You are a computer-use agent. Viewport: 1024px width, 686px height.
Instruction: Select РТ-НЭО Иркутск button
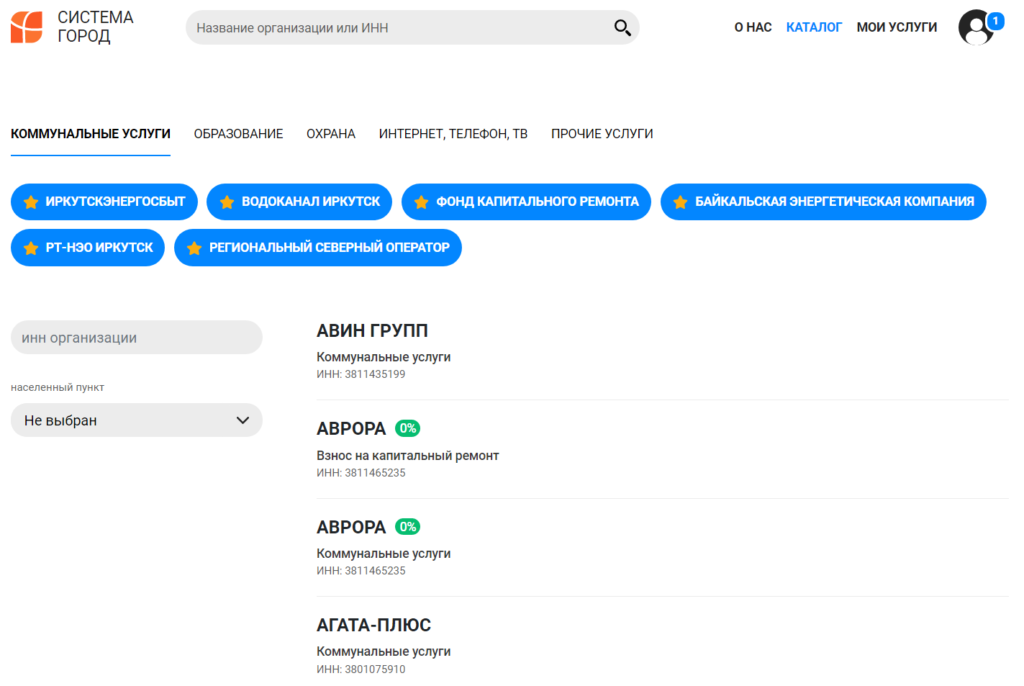88,248
